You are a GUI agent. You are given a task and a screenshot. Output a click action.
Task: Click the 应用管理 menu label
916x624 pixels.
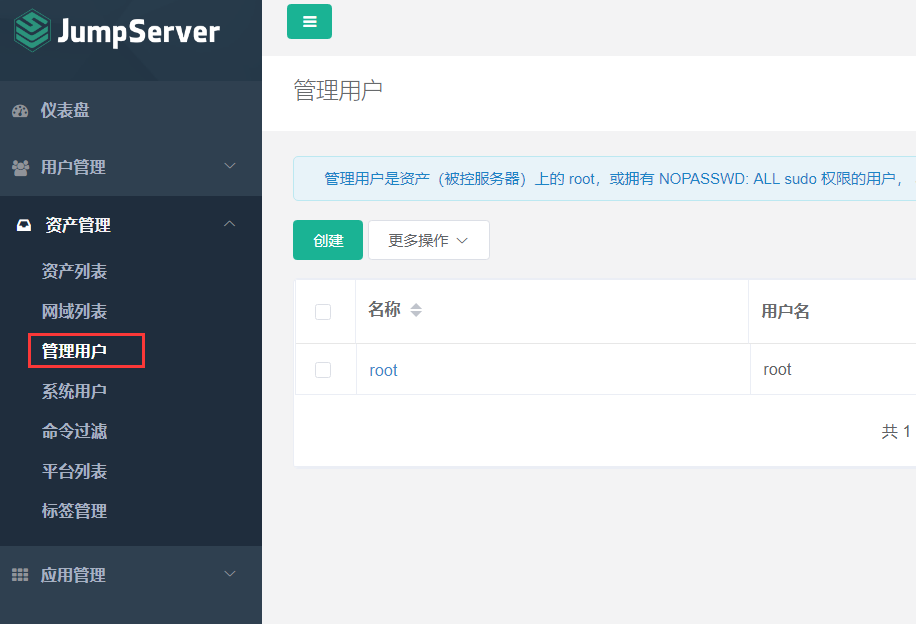[x=73, y=575]
